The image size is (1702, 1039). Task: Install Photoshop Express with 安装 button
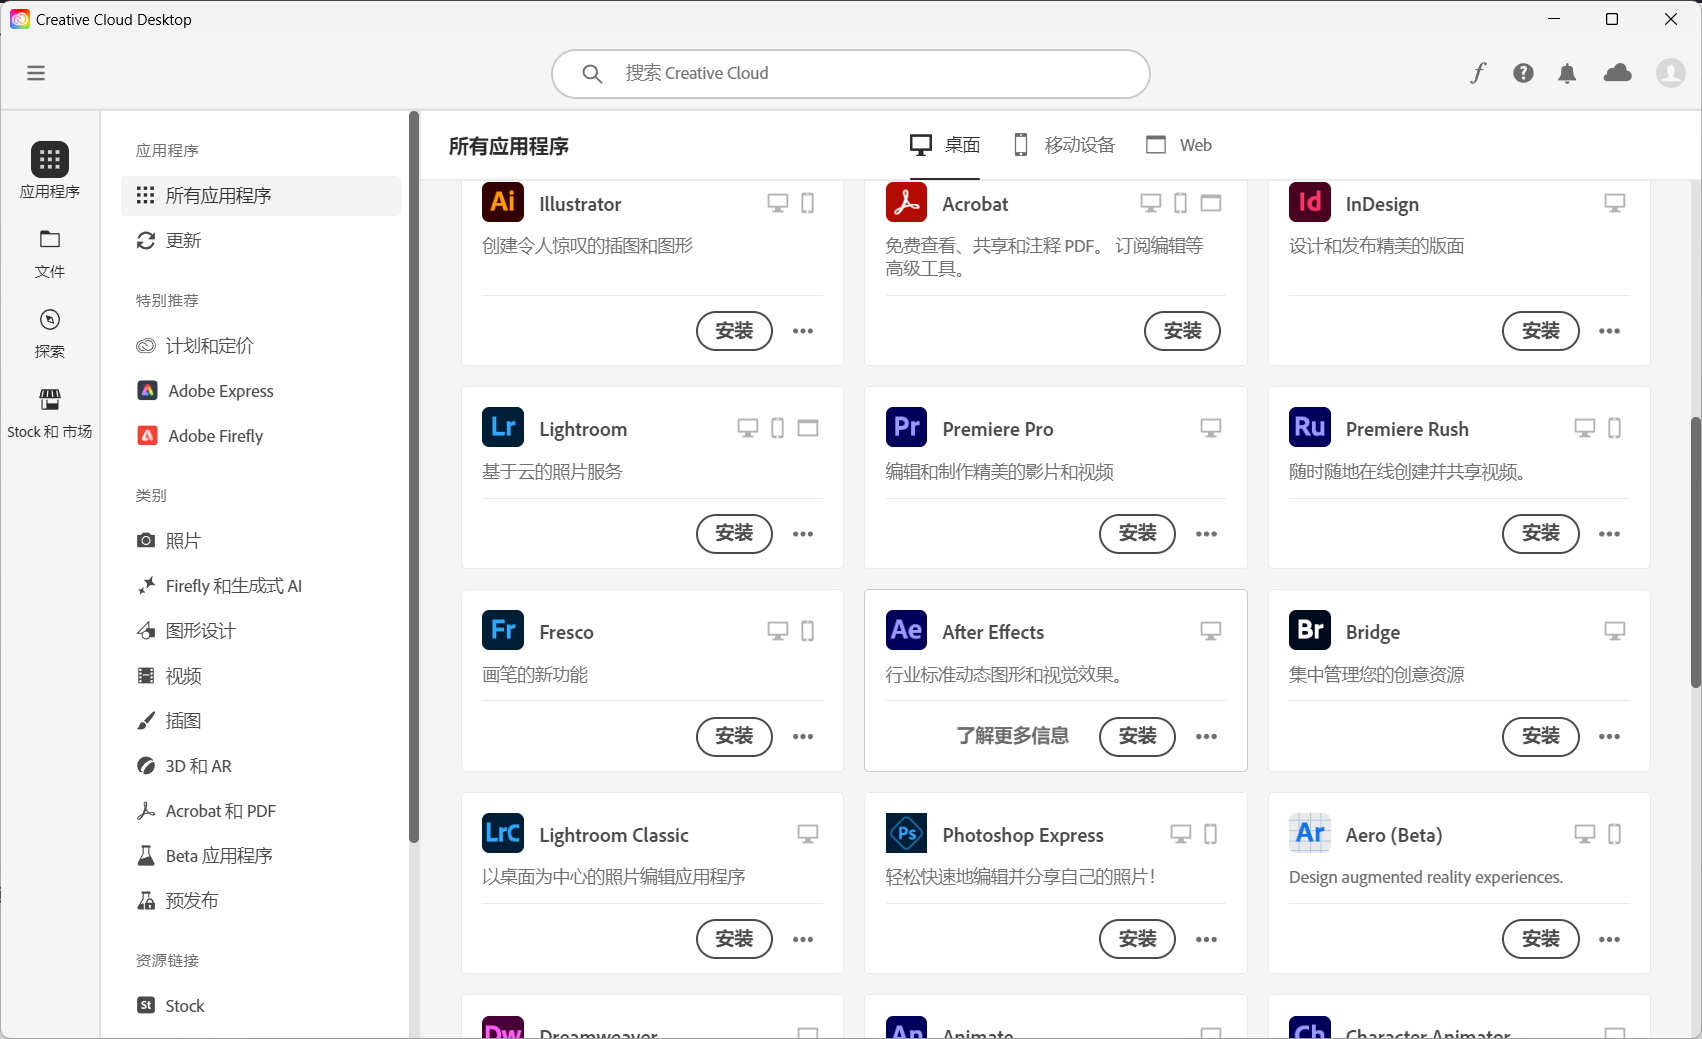[x=1137, y=939]
